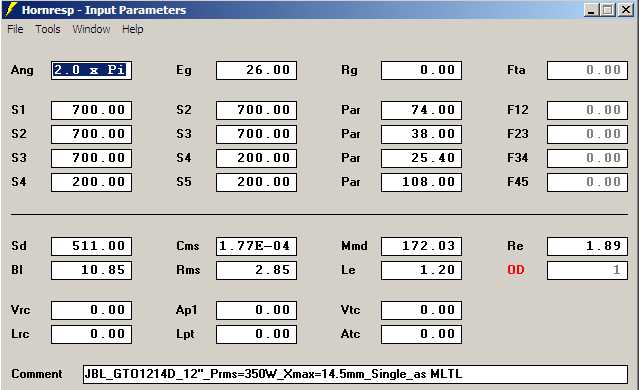The height and width of the screenshot is (390, 639).
Task: Click the left-column S2 field in second row
Action: click(91, 134)
